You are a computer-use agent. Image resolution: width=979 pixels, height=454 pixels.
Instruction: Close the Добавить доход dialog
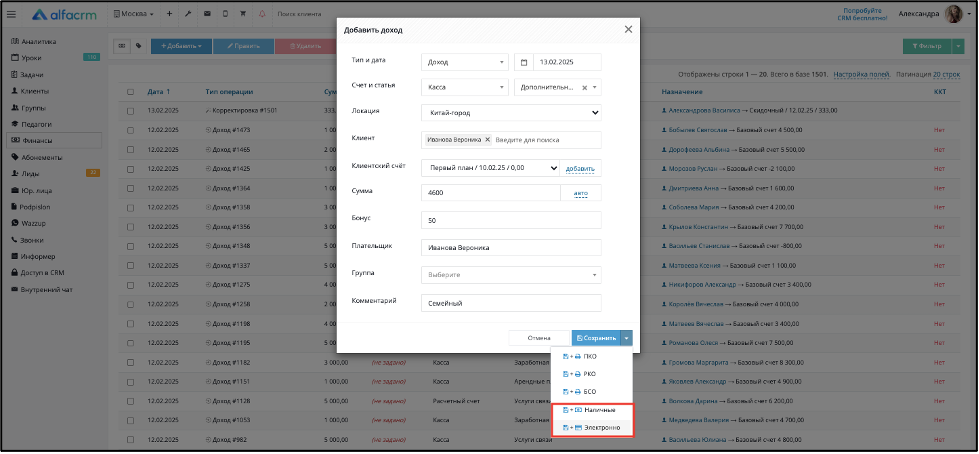(x=628, y=29)
